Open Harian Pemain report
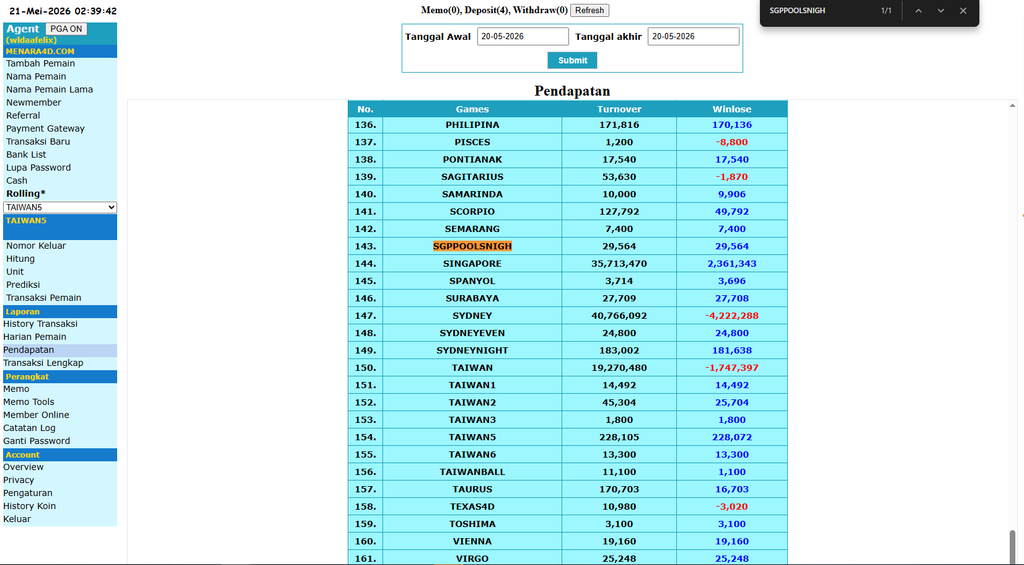Viewport: 1024px width, 565px height. 35,337
